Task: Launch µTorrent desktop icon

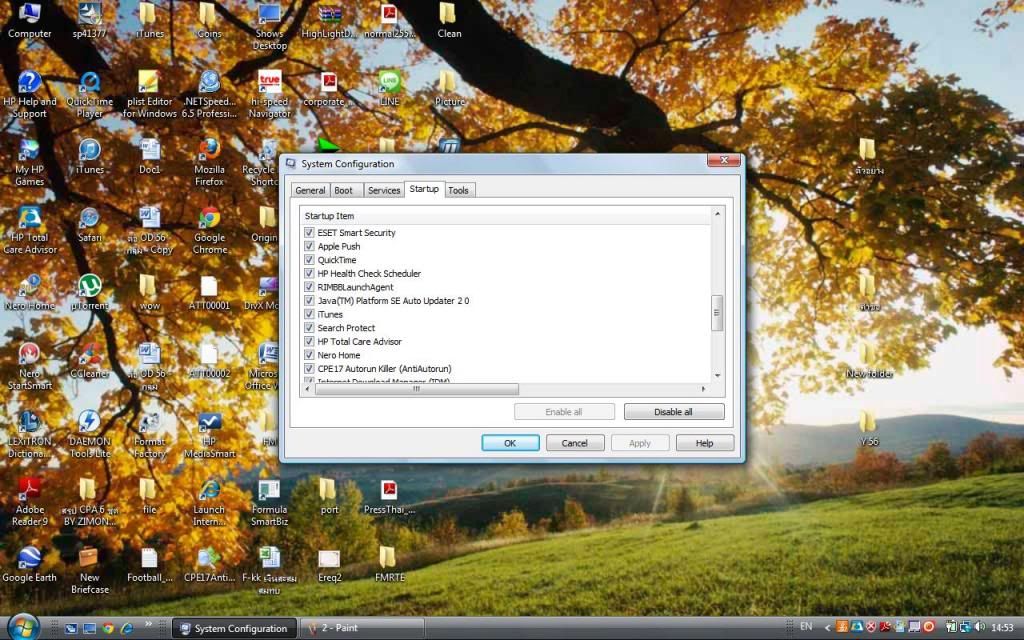Action: 89,292
